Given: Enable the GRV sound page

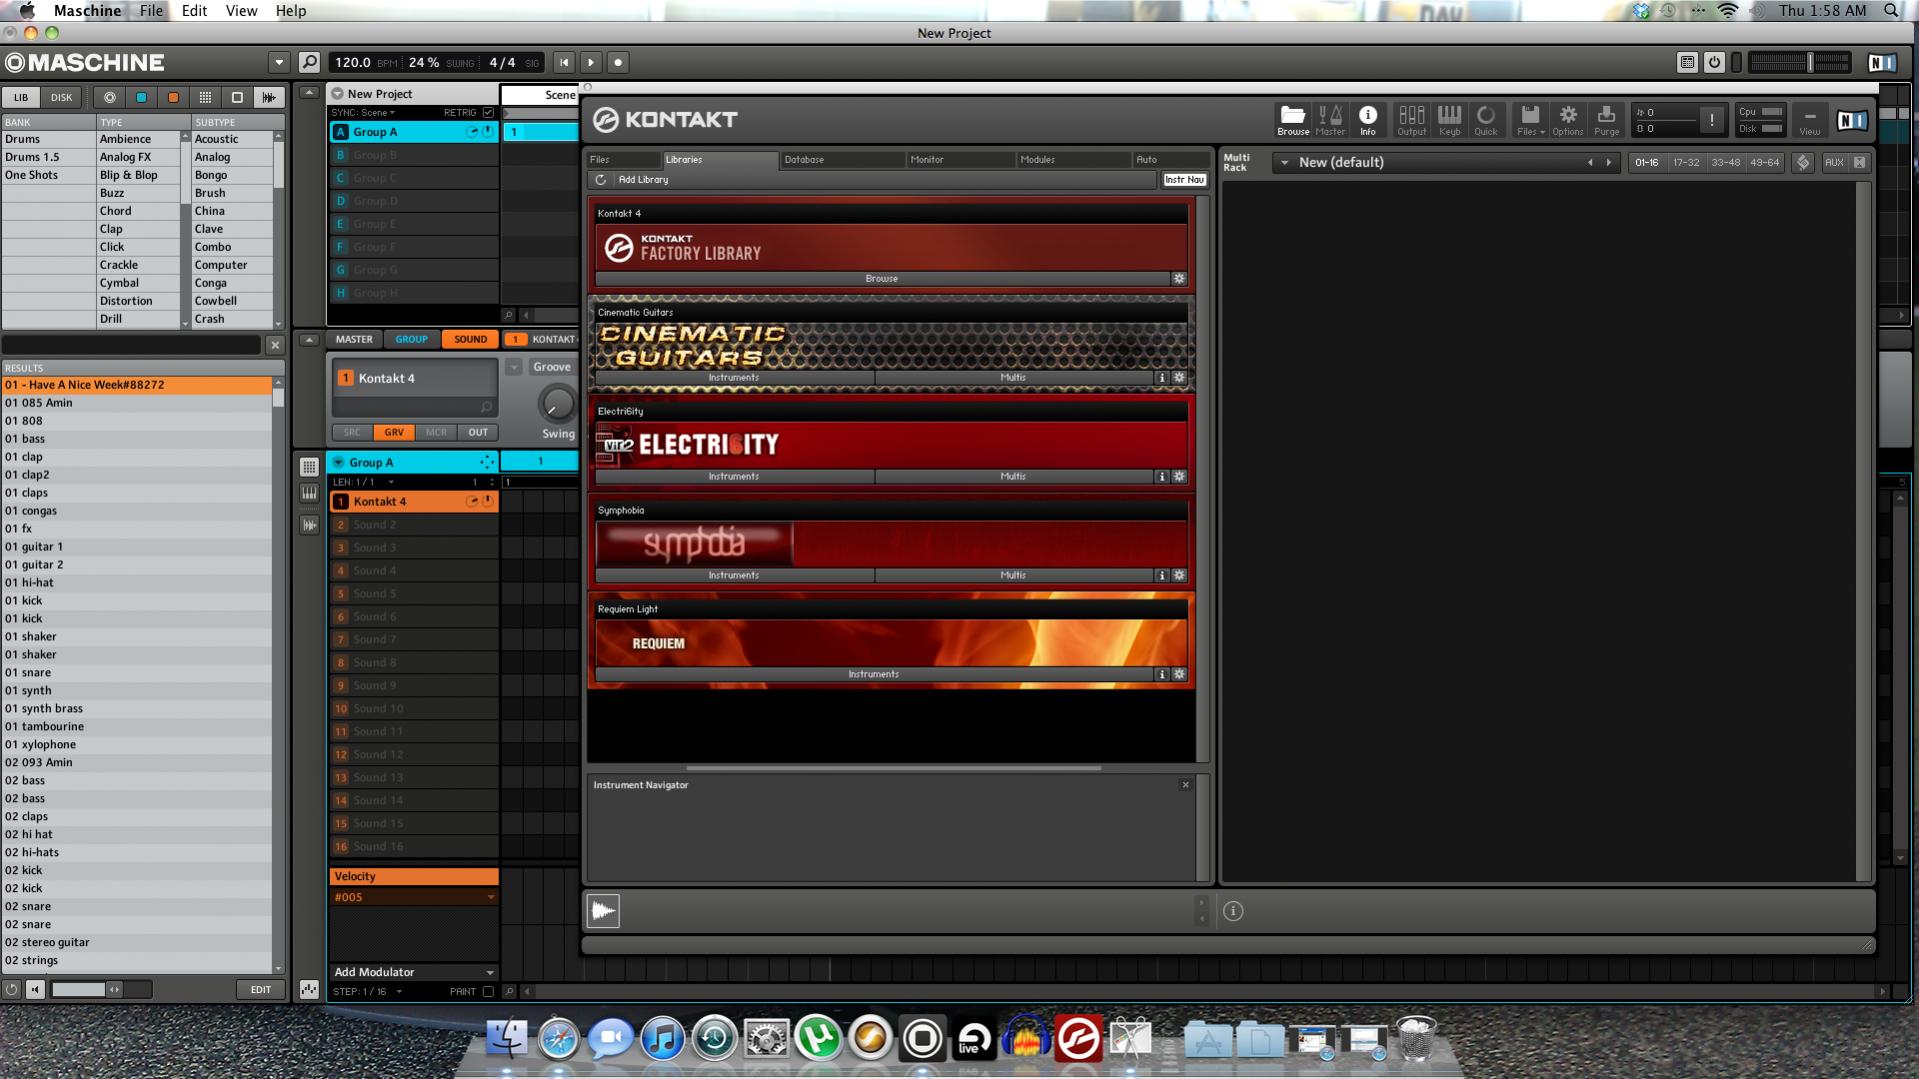Looking at the screenshot, I should click(394, 433).
